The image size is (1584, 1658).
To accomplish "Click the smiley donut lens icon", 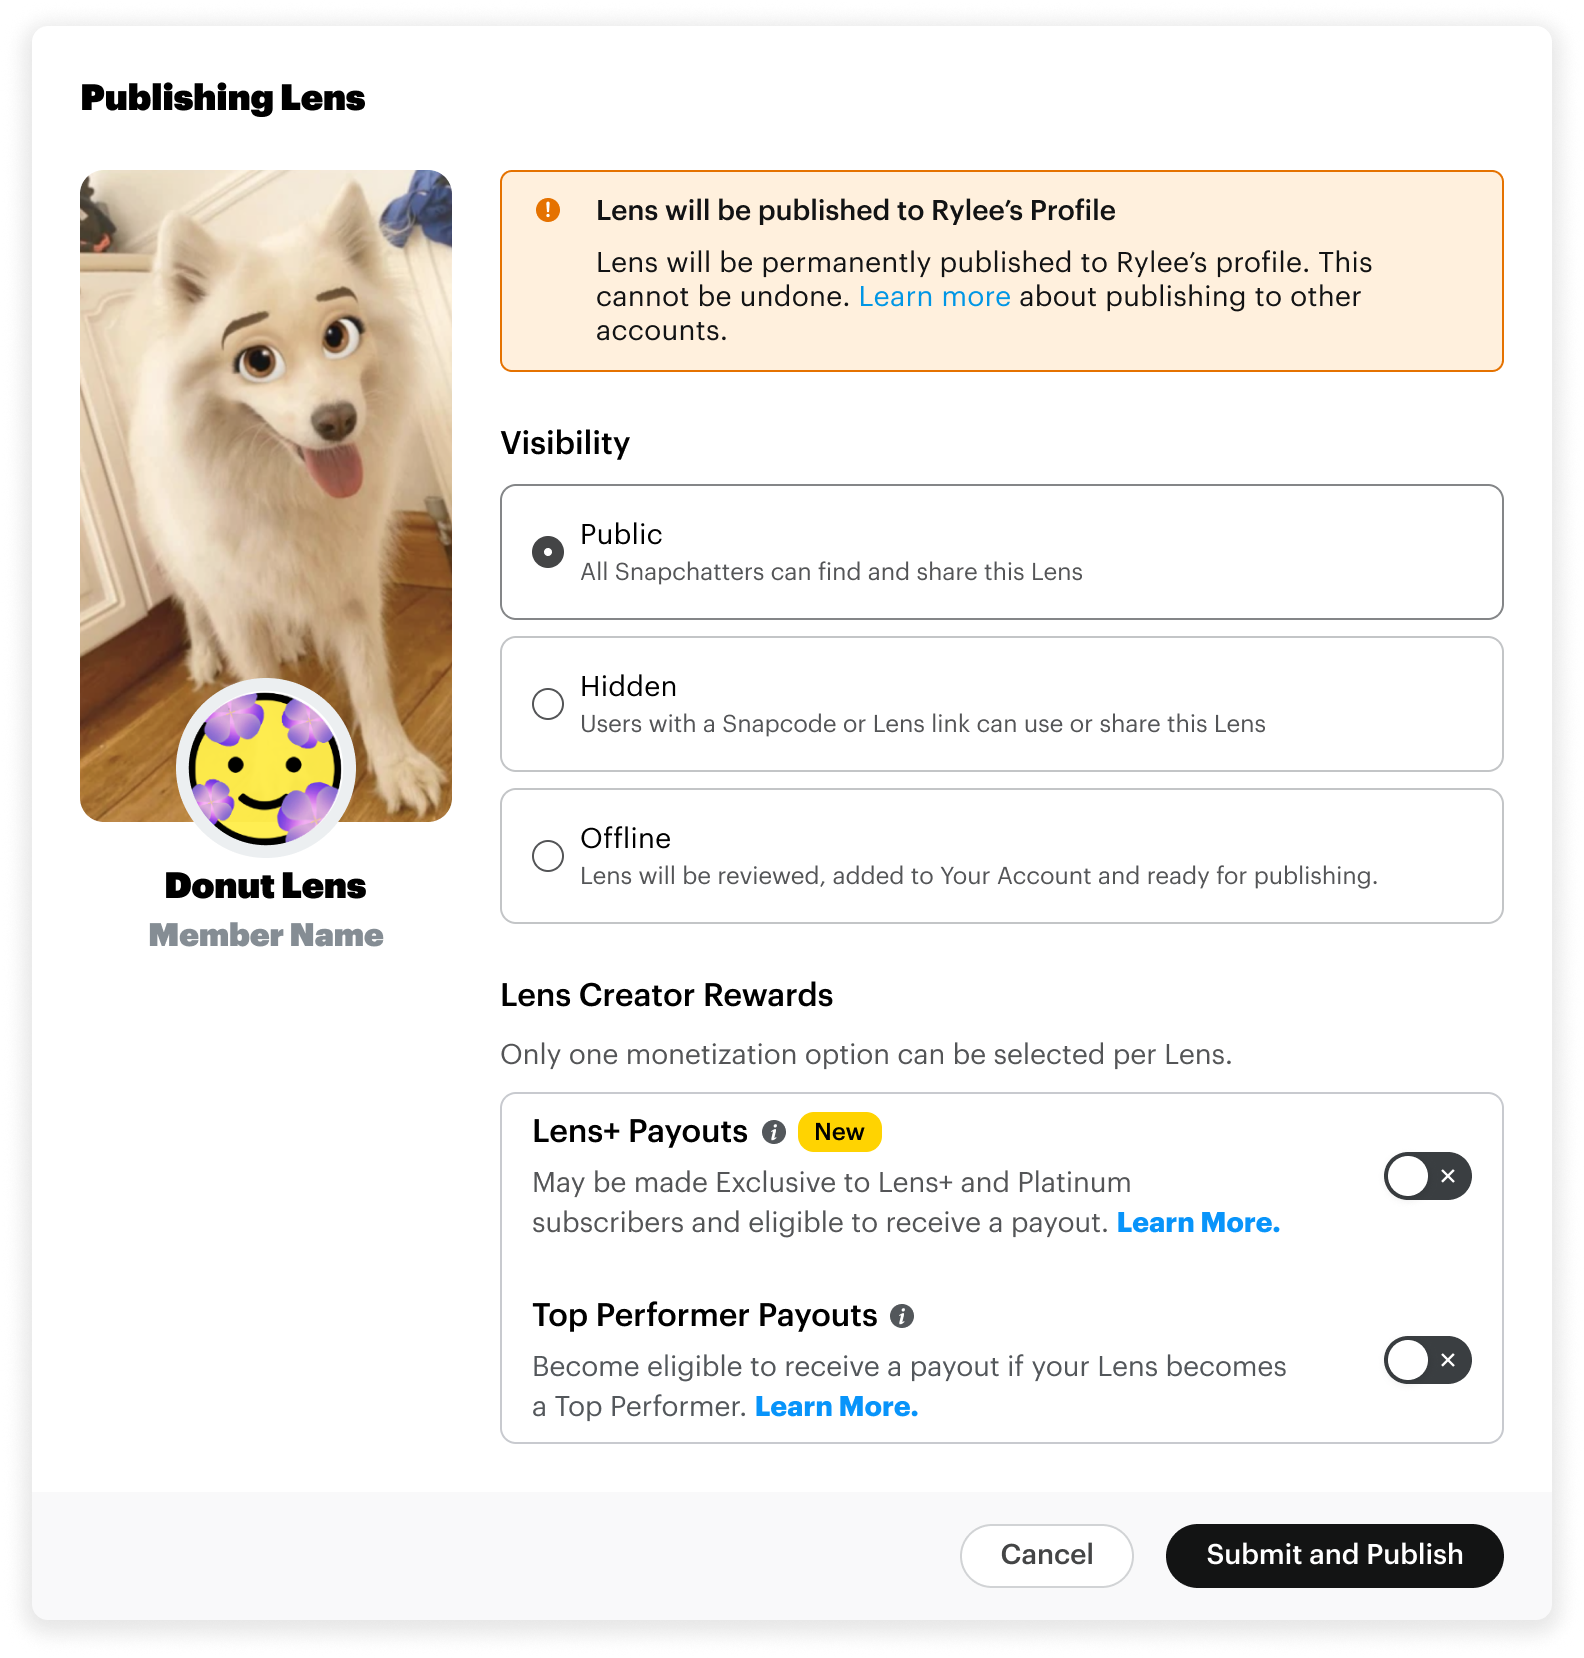I will click(266, 768).
